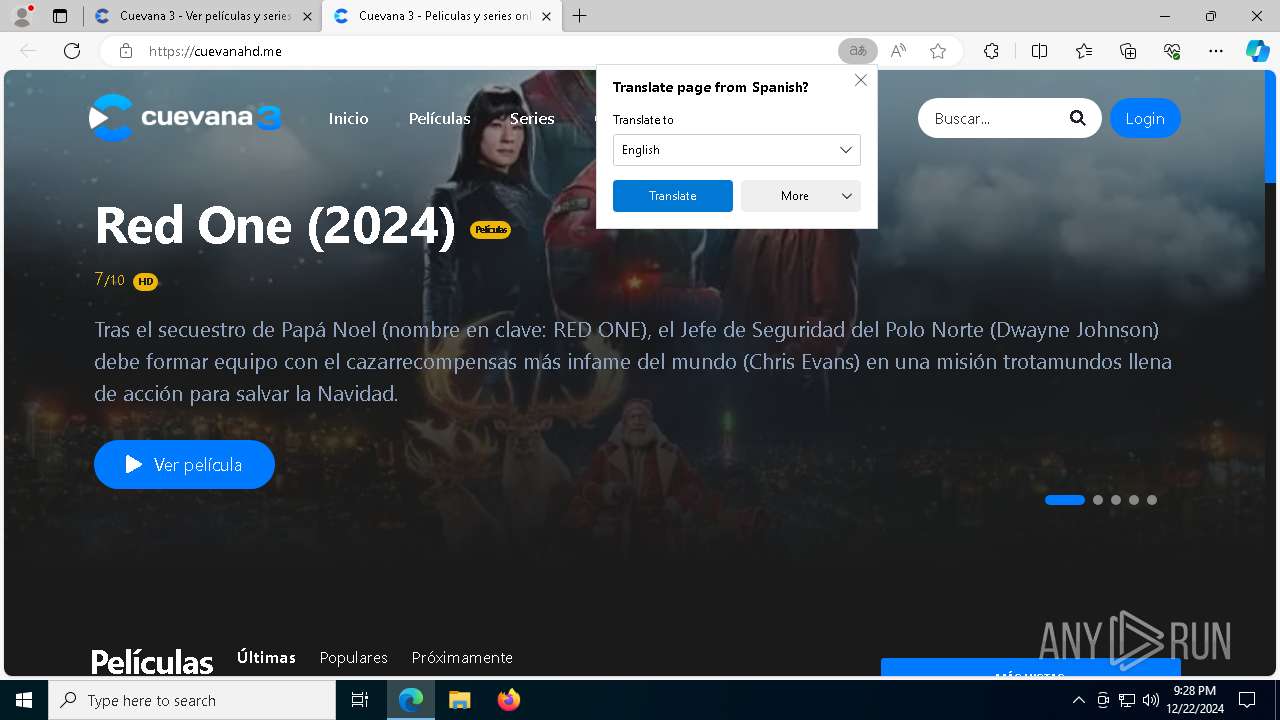
Task: Open Películas in site navigation
Action: [x=439, y=118]
